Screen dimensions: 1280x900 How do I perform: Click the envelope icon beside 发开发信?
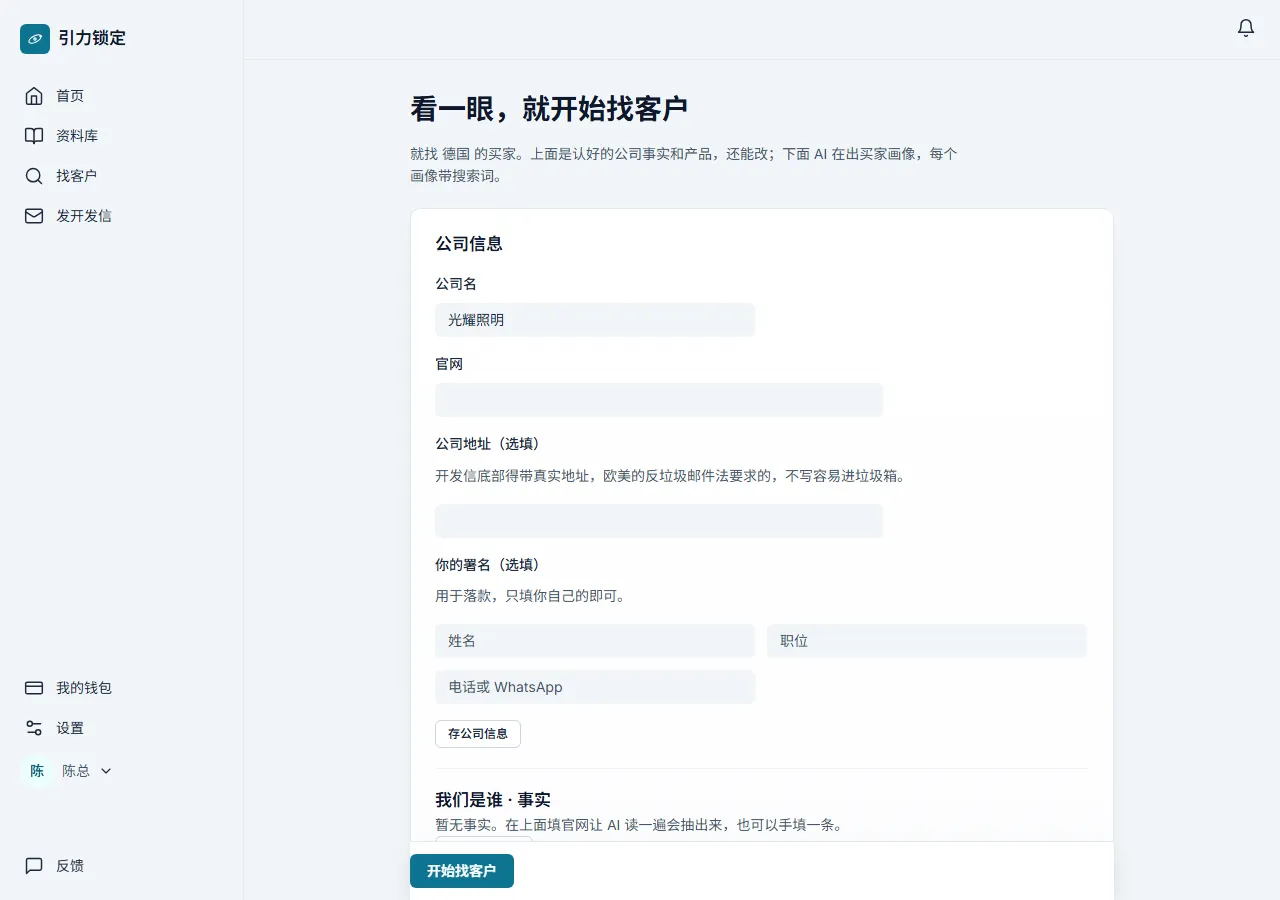point(34,216)
